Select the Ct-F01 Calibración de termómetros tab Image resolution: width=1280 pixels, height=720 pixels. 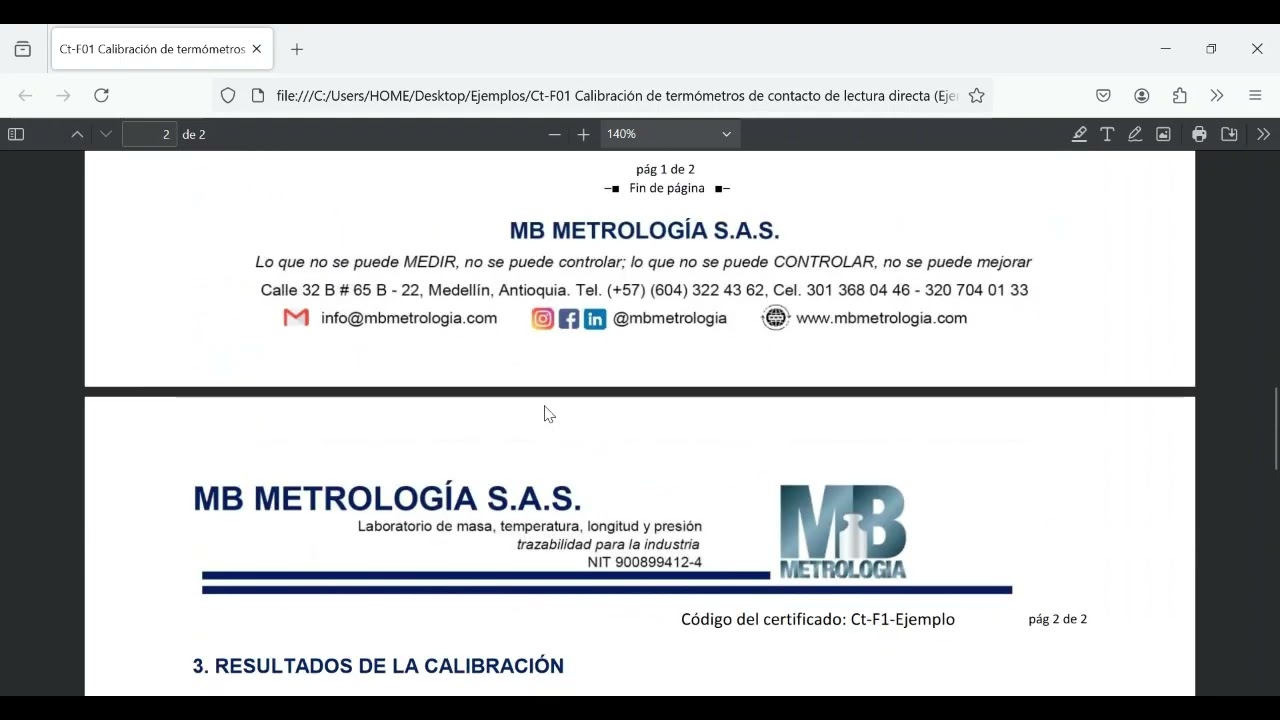coord(162,49)
